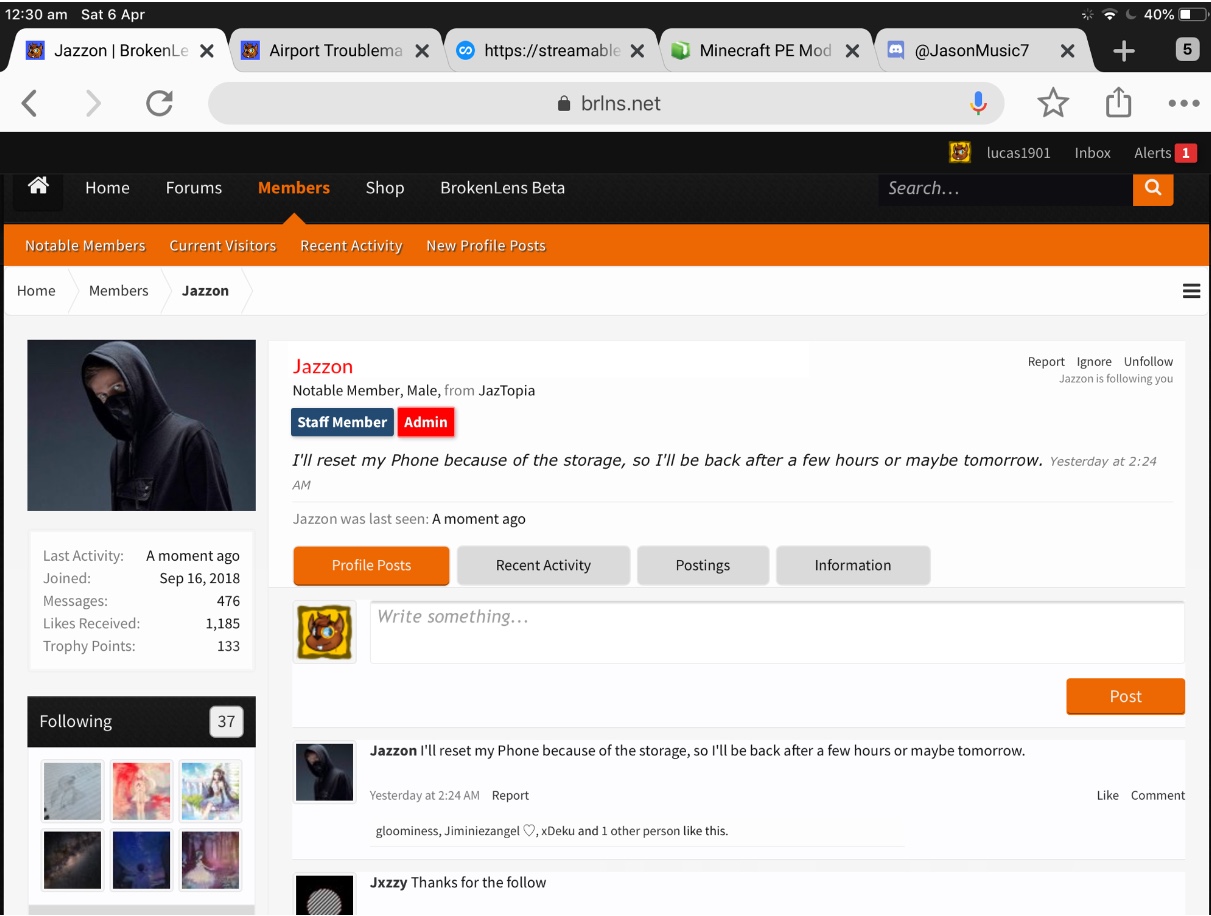Show the open tabs counter
Screen dimensions: 1211x916
1186,49
